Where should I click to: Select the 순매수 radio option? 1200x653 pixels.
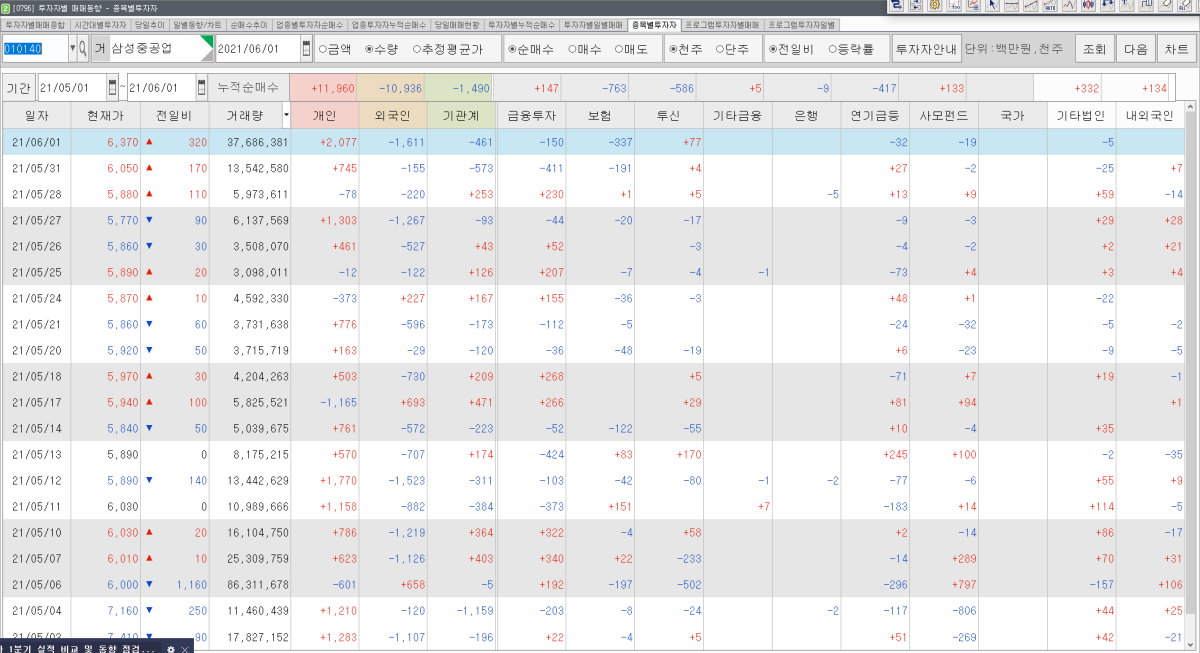click(x=531, y=48)
